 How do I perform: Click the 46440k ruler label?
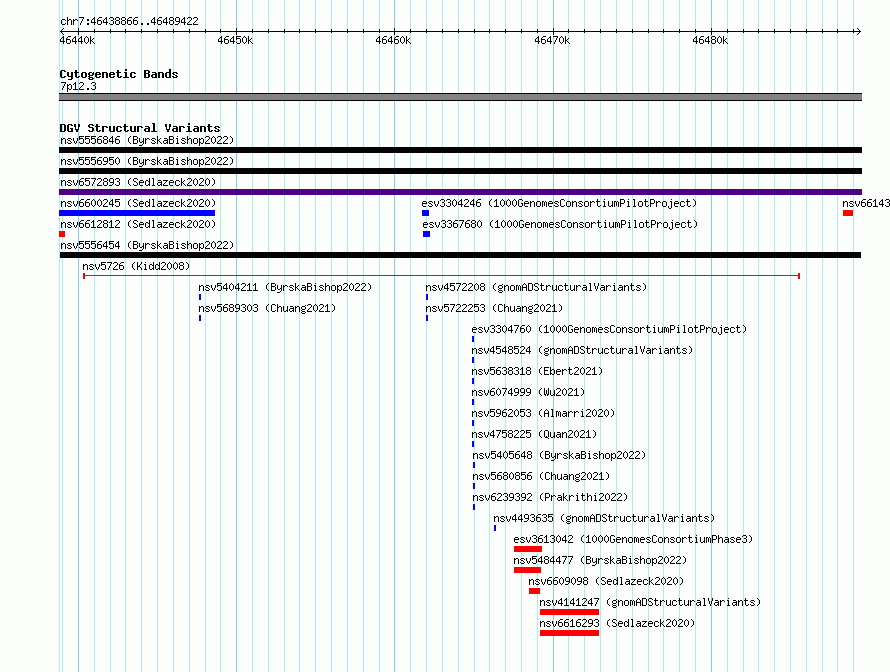(x=77, y=40)
